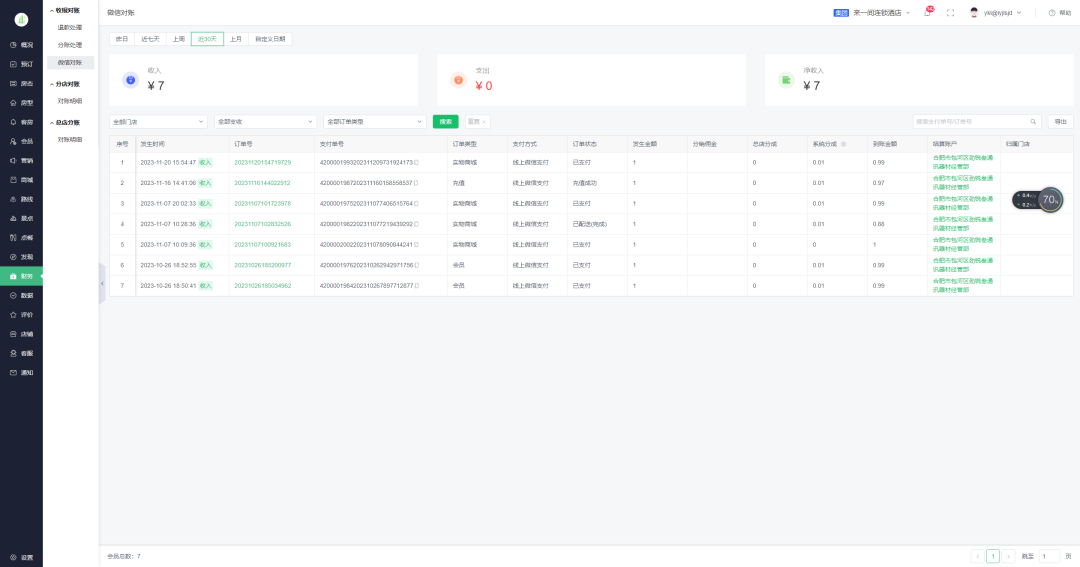Open the 景点 attractions sidebar item

pos(21,218)
